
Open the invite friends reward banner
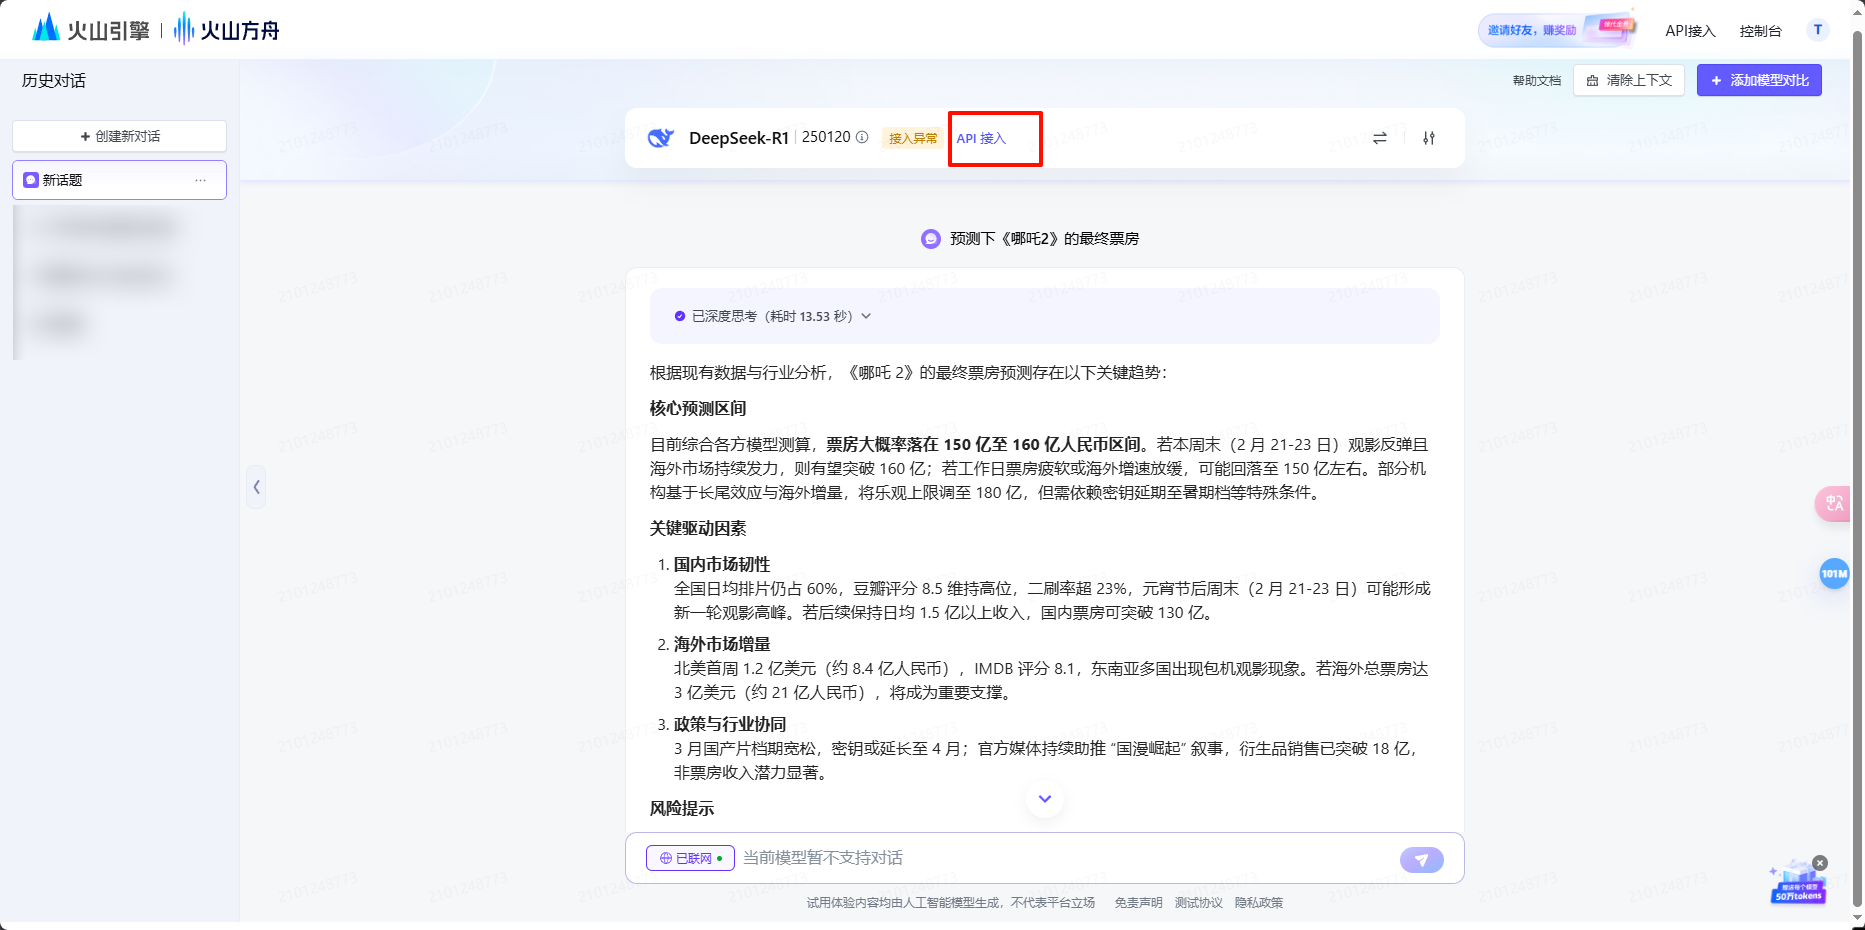(1557, 30)
